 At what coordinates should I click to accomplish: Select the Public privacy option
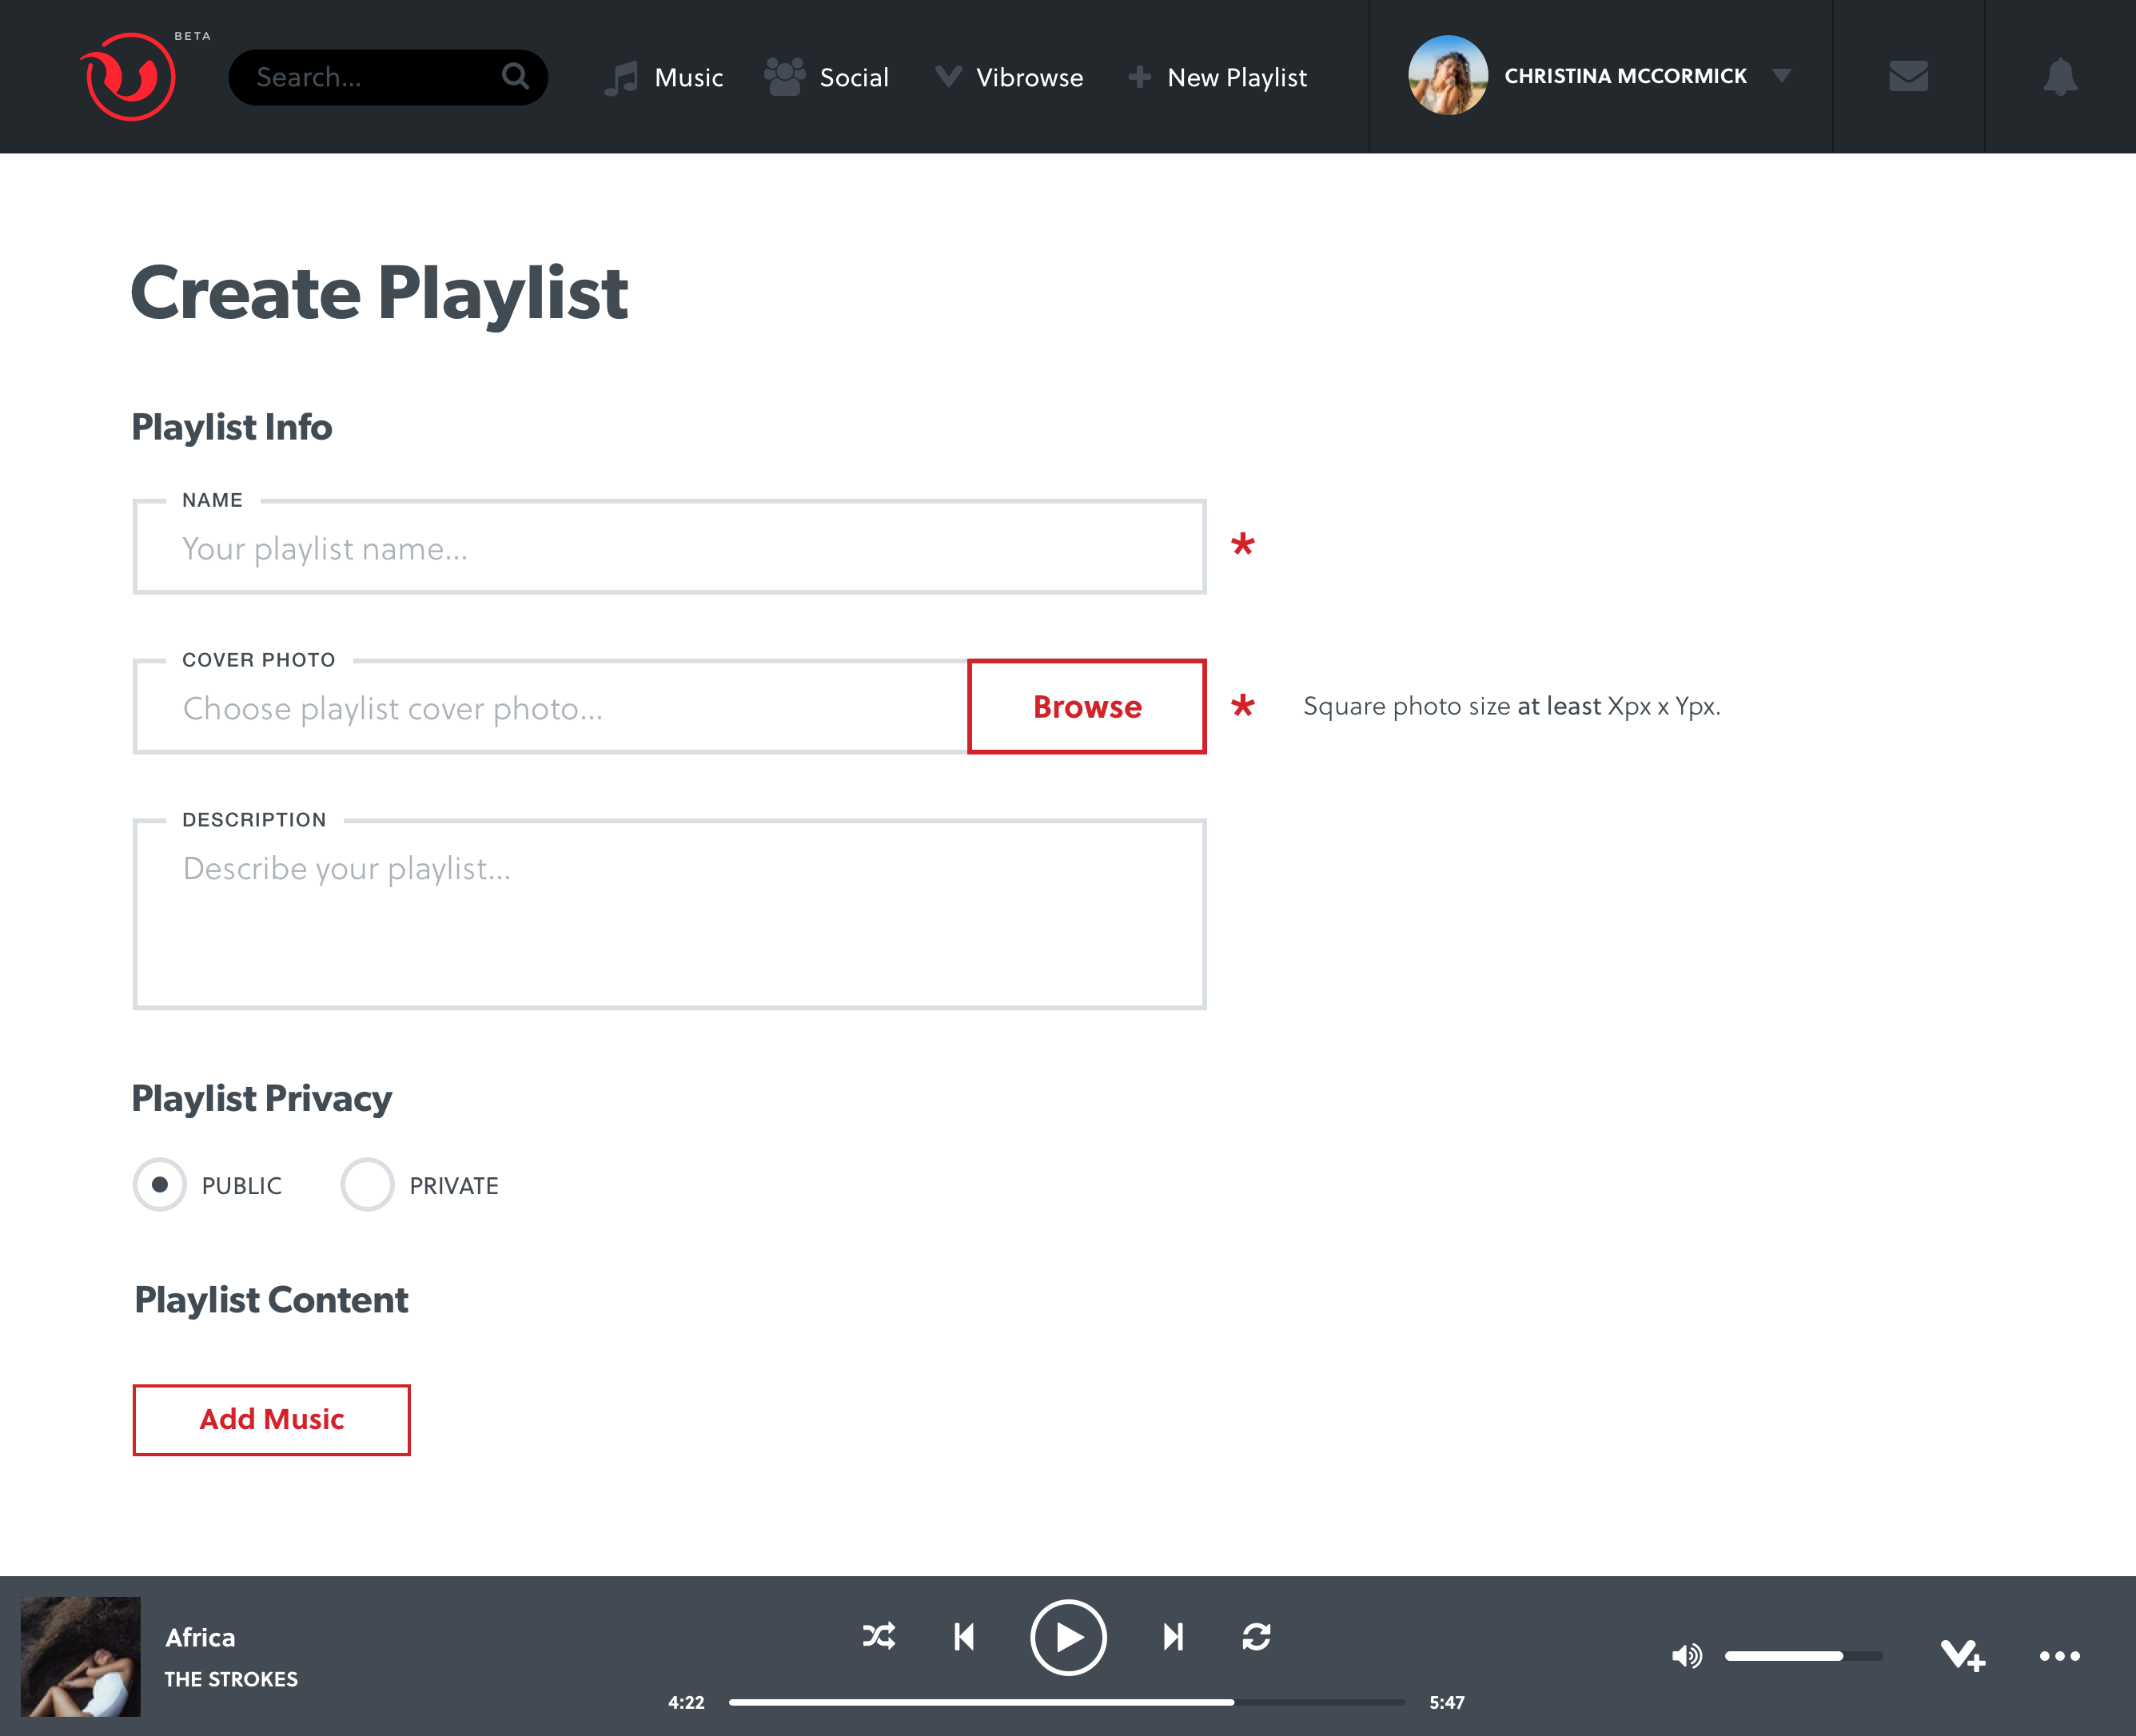tap(160, 1184)
